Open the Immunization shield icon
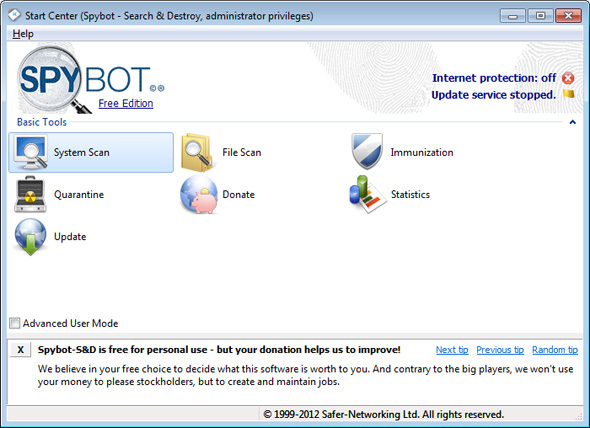The image size is (590, 428). [x=366, y=151]
